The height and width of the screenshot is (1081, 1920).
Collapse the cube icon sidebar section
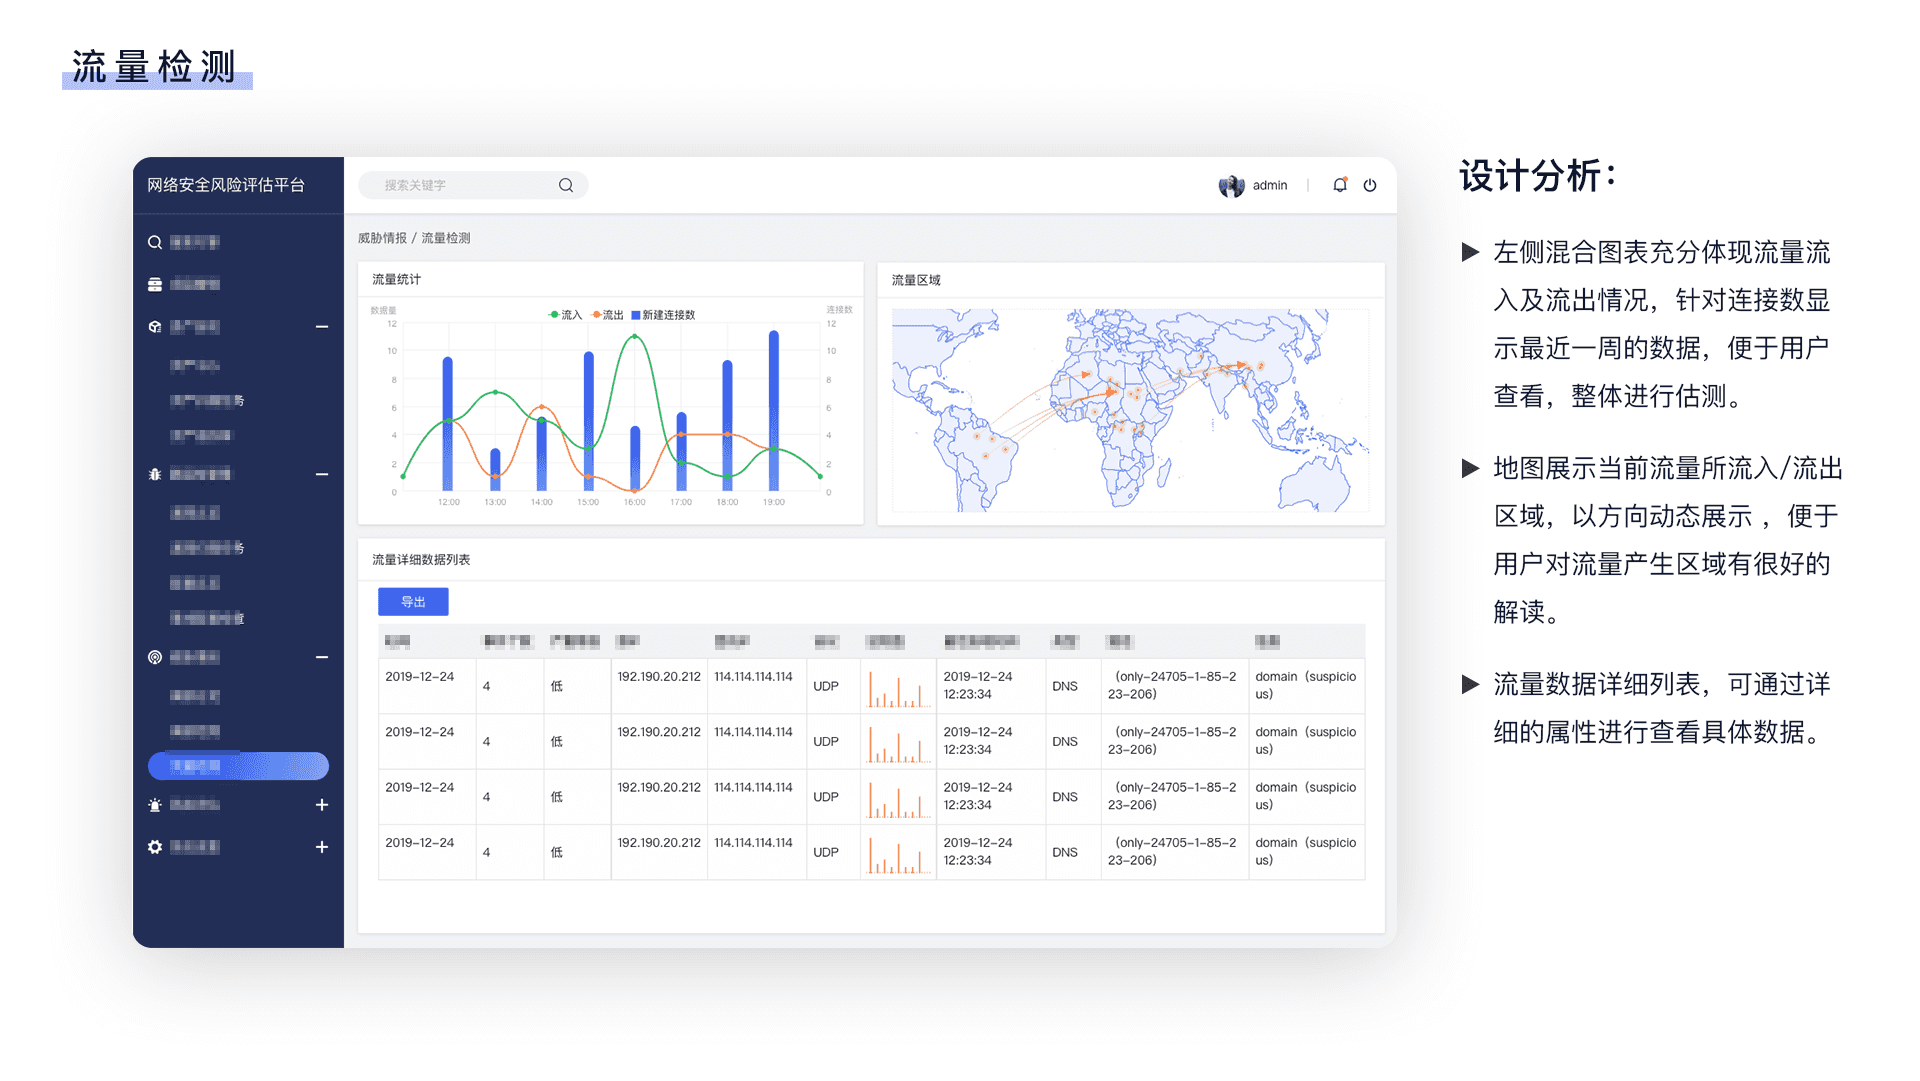pyautogui.click(x=322, y=327)
